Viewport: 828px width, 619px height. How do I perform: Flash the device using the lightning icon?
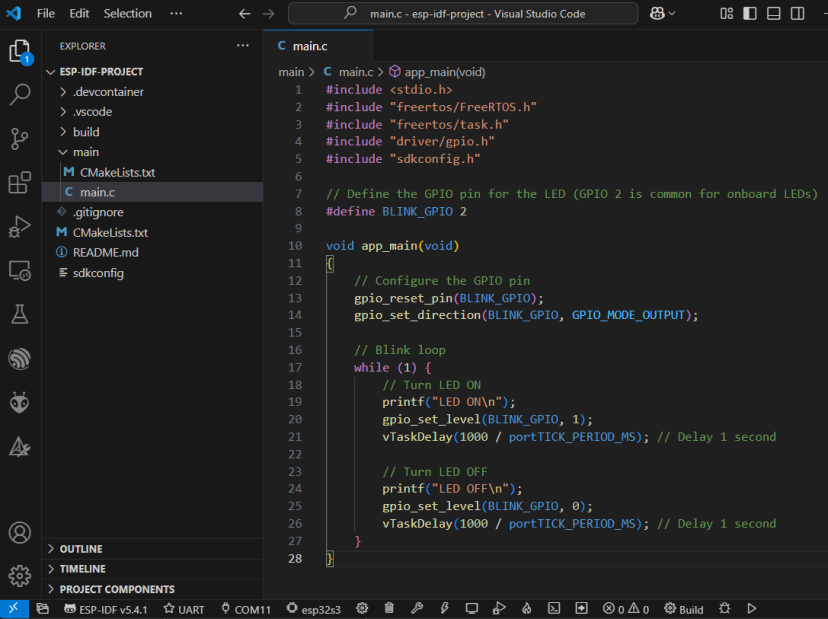[444, 608]
